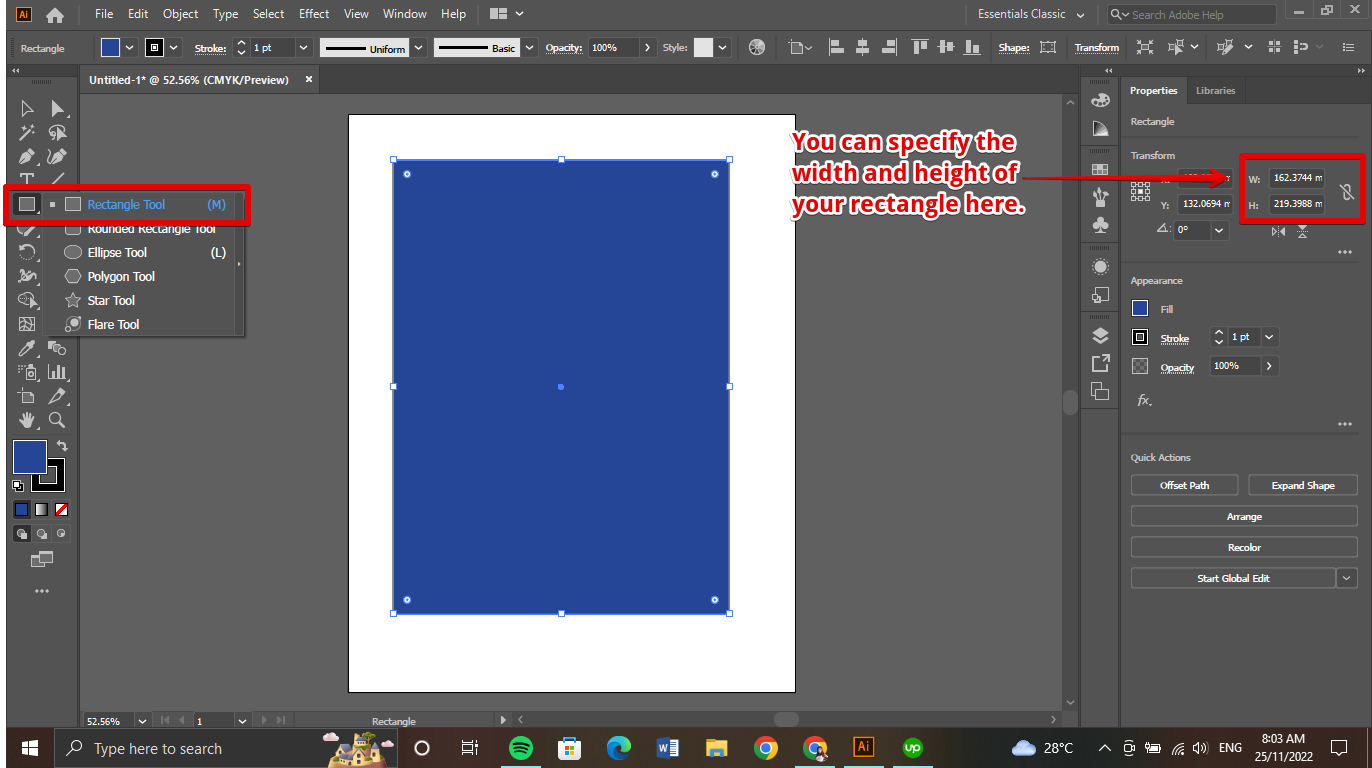Expand the rotation angle dropdown
1372x768 pixels.
[1219, 230]
